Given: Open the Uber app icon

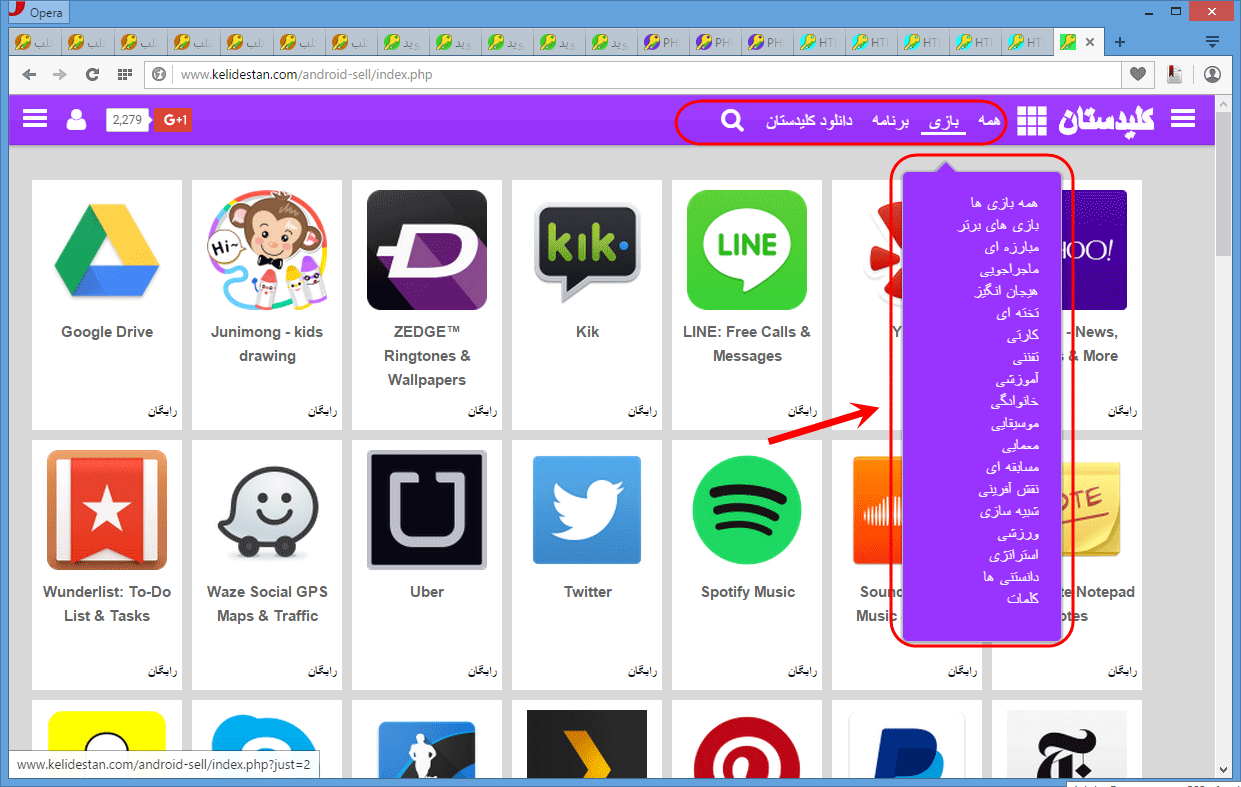Looking at the screenshot, I should tap(427, 510).
